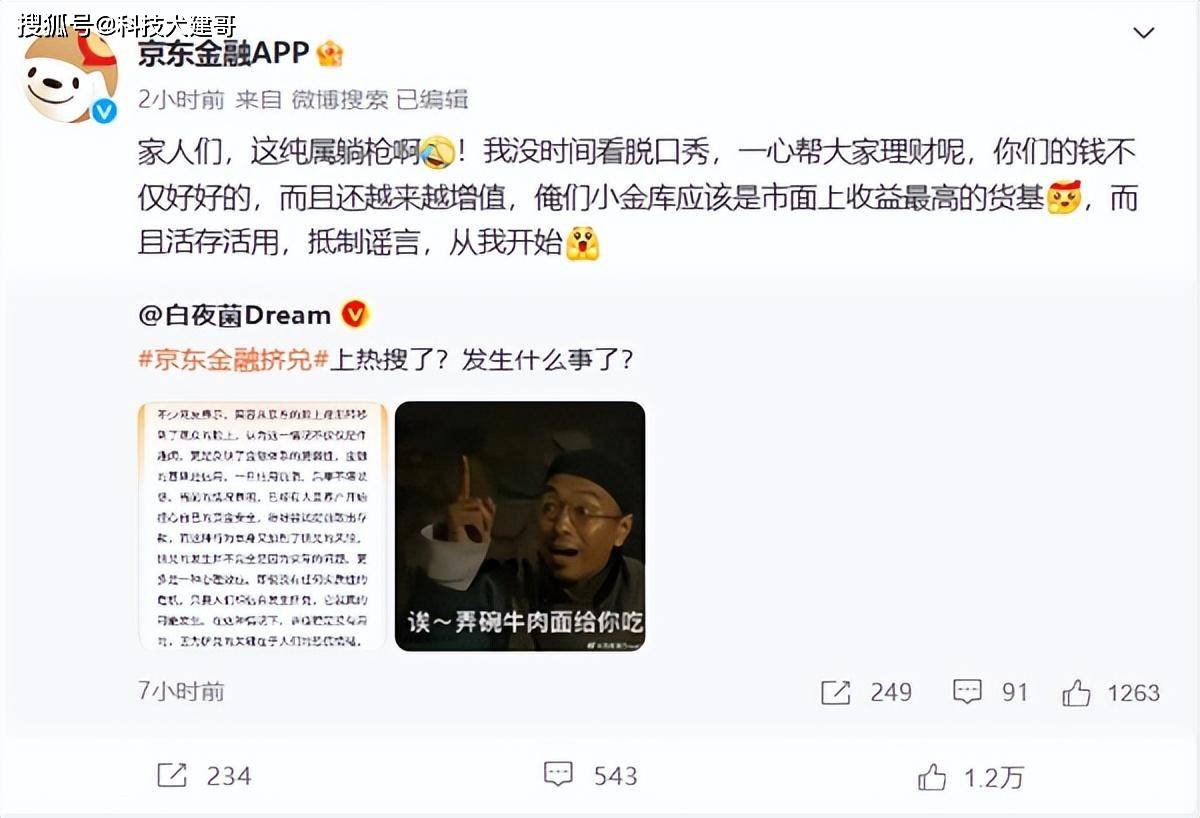
Task: Like the quoted post with 1263 likes
Action: coord(1110,693)
